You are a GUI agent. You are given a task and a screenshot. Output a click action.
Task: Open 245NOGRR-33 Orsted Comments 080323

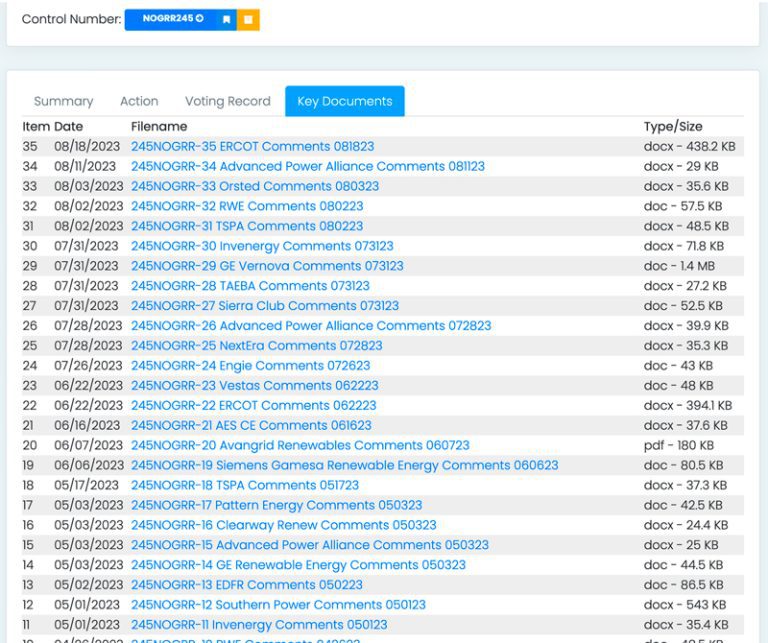(x=255, y=187)
